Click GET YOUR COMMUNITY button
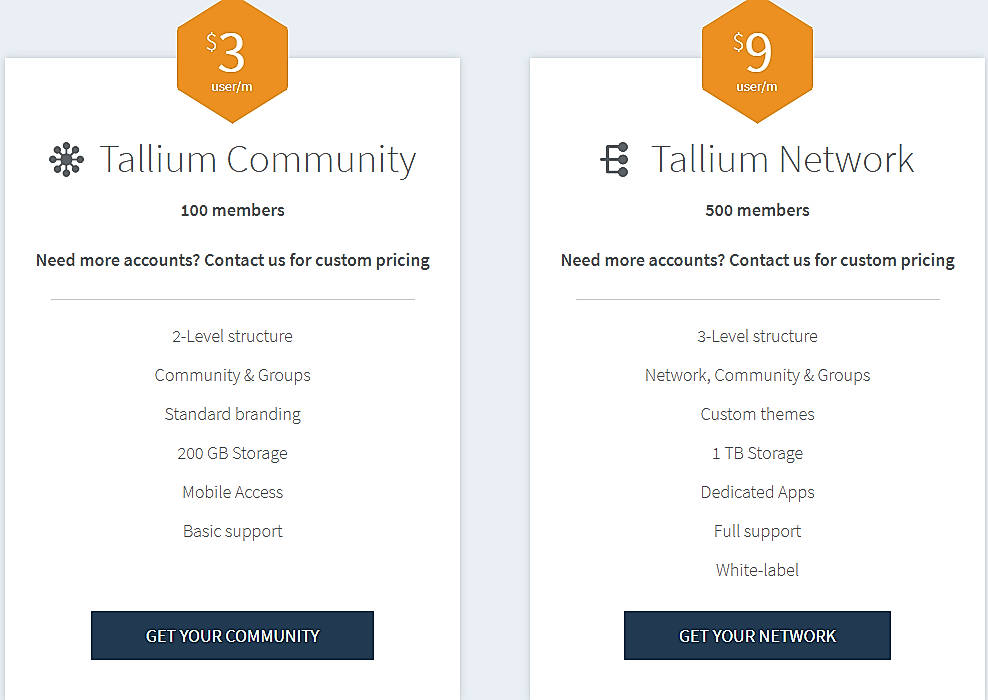The height and width of the screenshot is (700, 988). click(232, 635)
